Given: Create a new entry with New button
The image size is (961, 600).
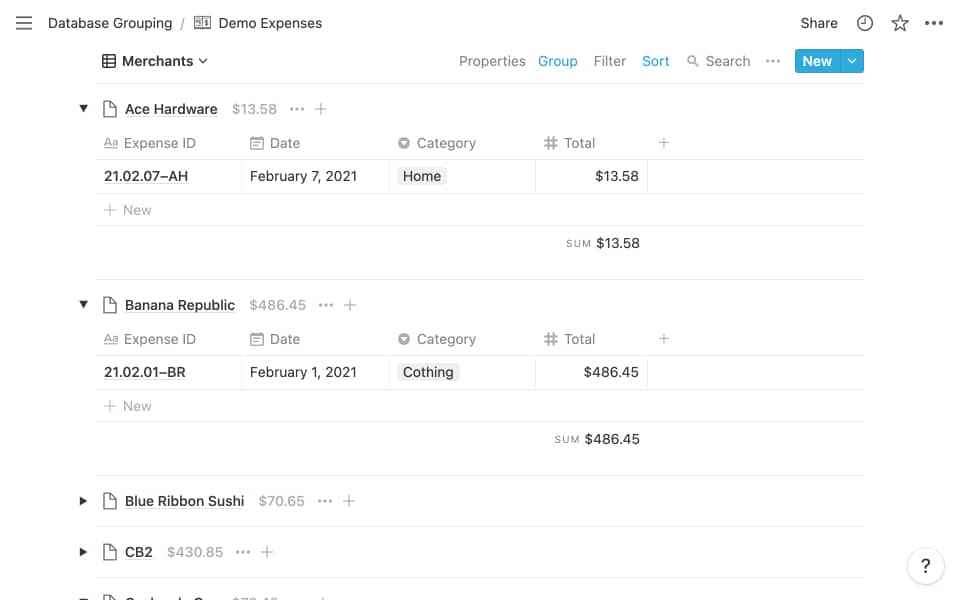Looking at the screenshot, I should click(818, 61).
